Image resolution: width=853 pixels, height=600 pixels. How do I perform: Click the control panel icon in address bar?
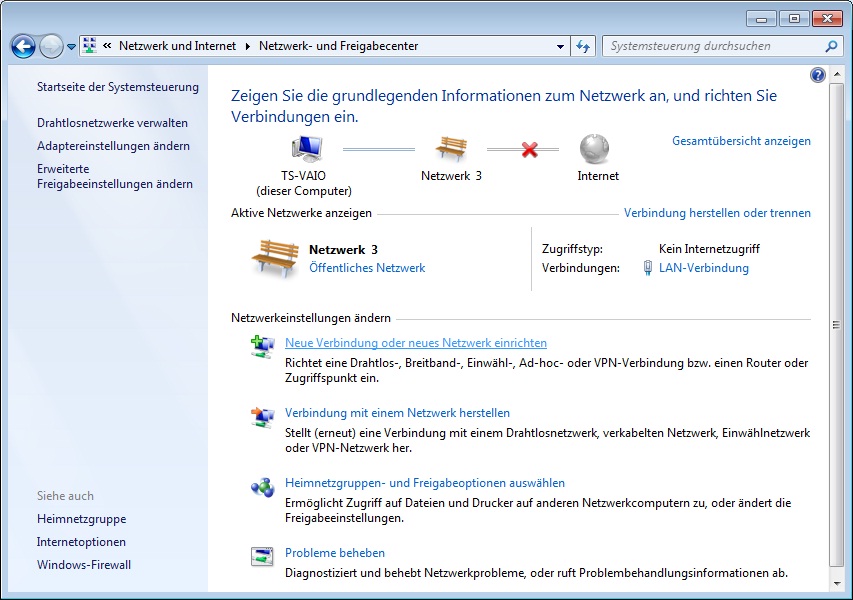pos(90,46)
